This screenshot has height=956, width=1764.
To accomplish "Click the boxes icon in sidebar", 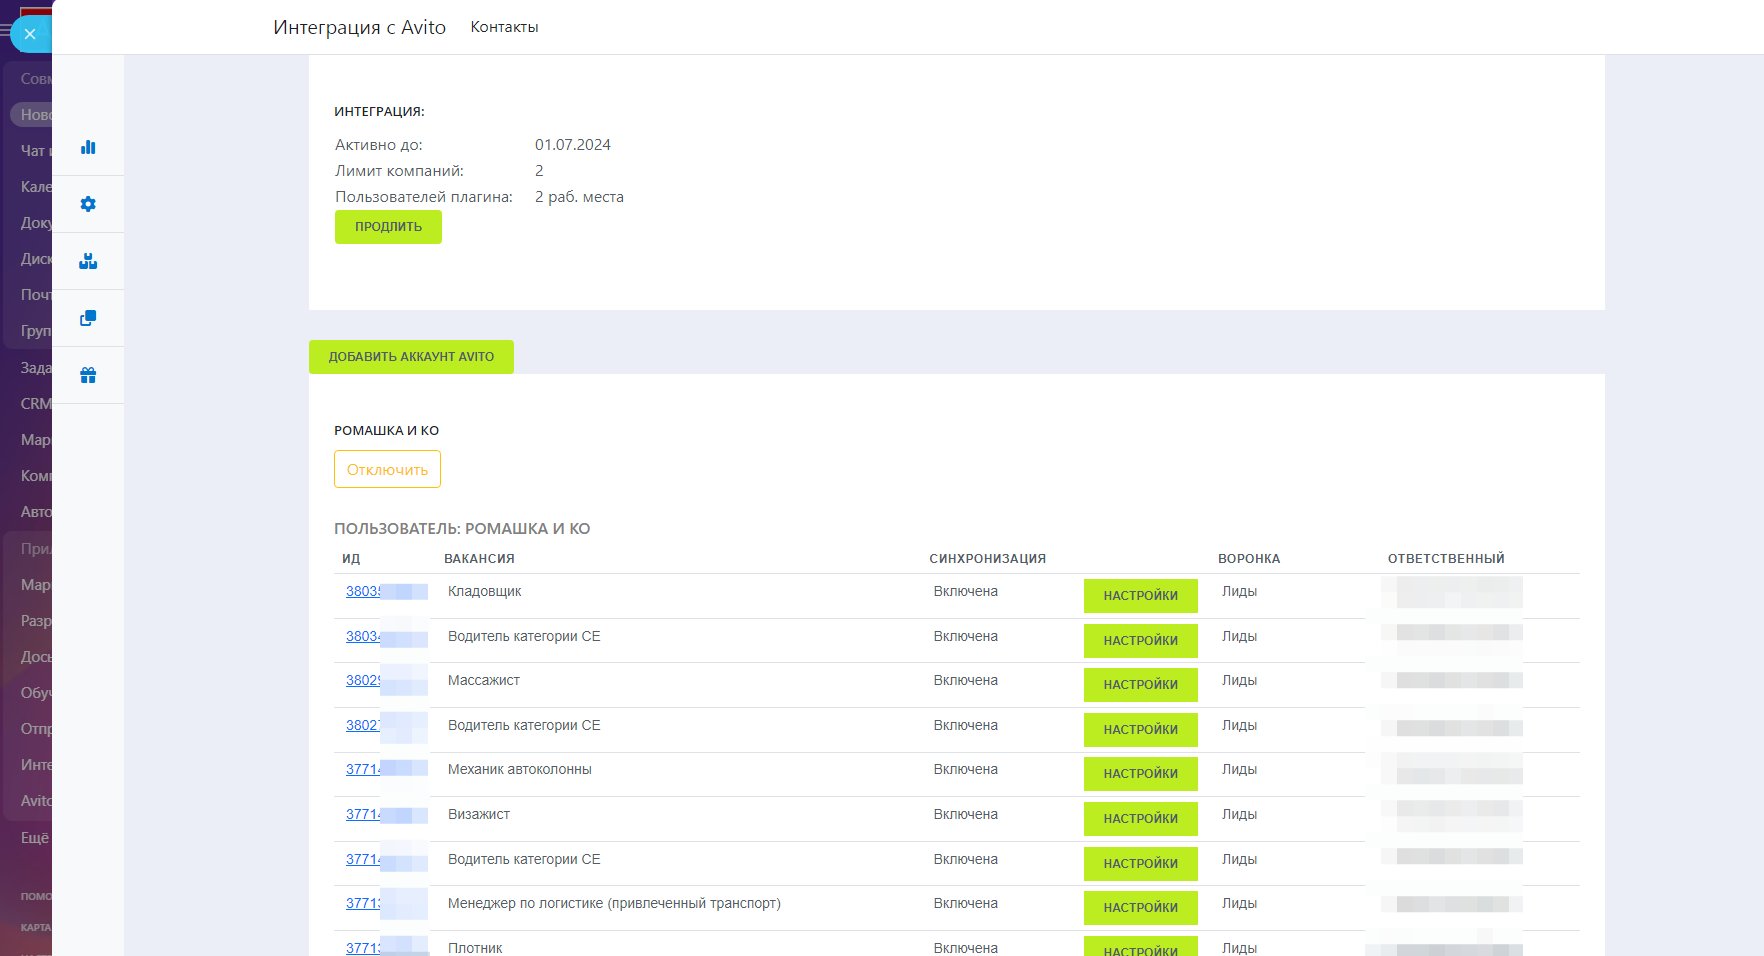I will pos(88,261).
